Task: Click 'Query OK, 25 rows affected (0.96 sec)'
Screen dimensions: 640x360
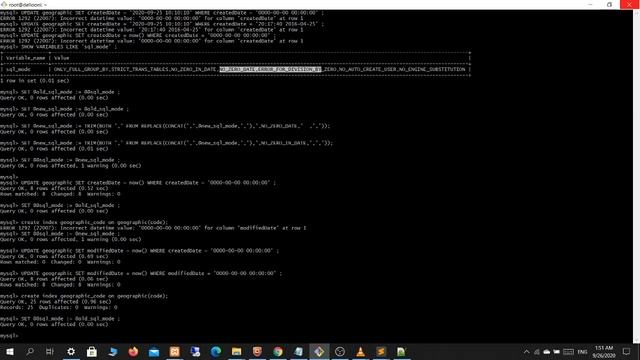Action: [56, 302]
